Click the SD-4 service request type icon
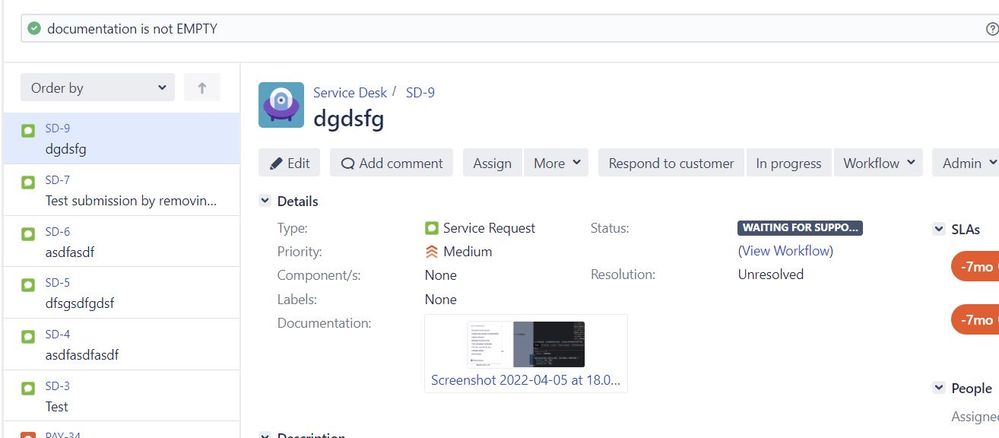This screenshot has width=999, height=438. [28, 337]
